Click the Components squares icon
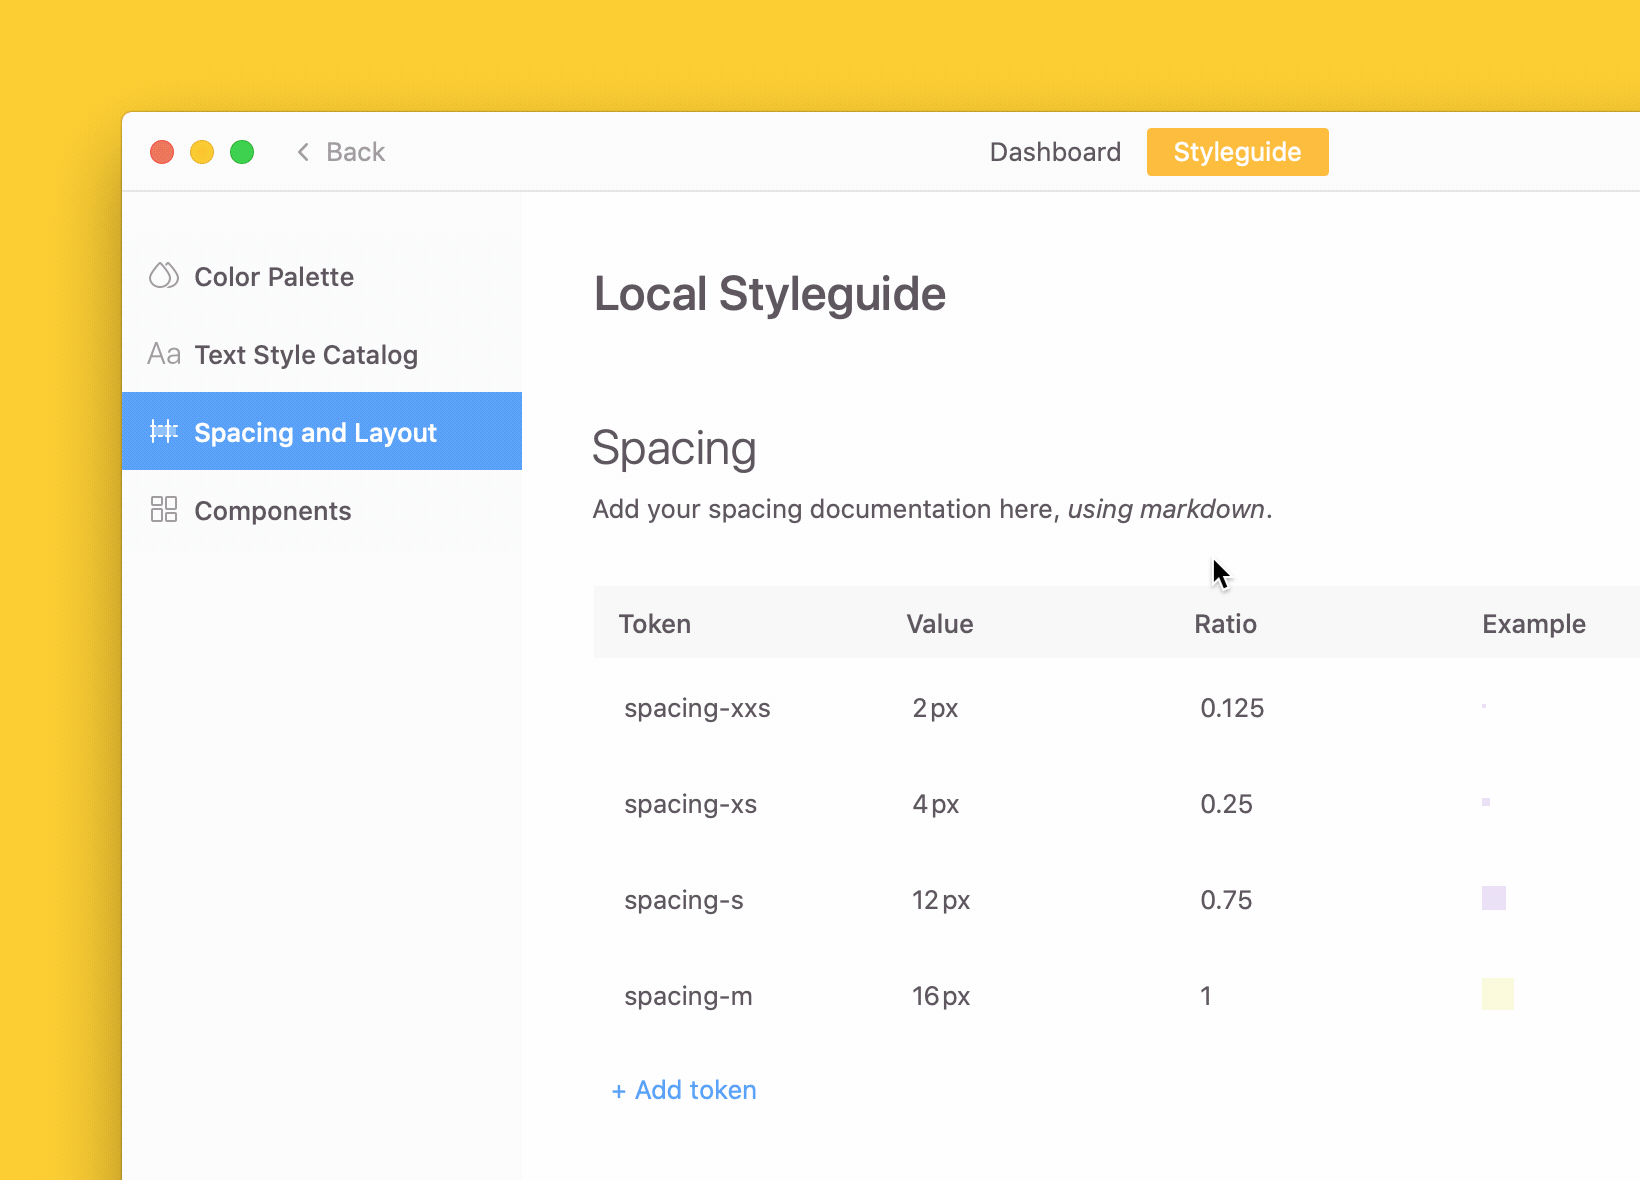The width and height of the screenshot is (1640, 1180). click(x=164, y=509)
